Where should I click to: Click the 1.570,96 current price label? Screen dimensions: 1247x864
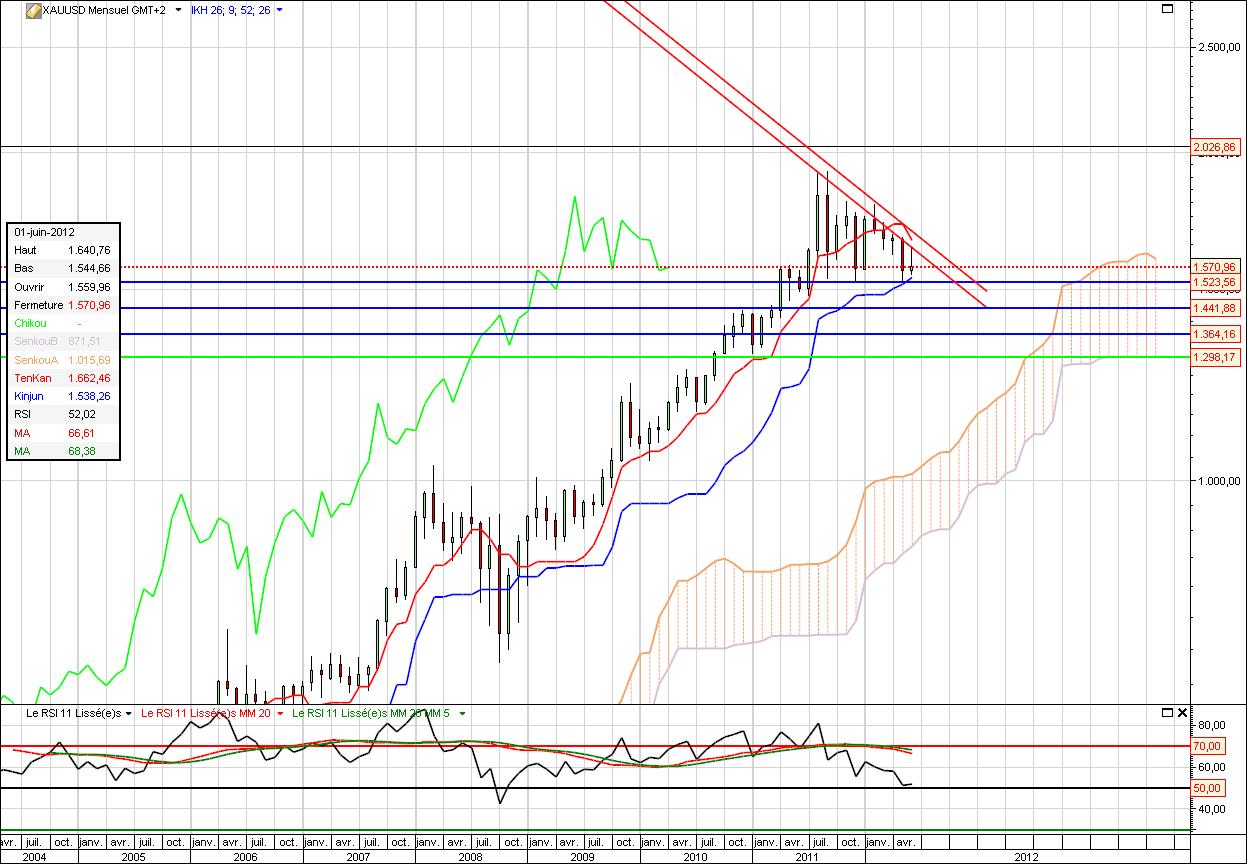pos(1215,267)
